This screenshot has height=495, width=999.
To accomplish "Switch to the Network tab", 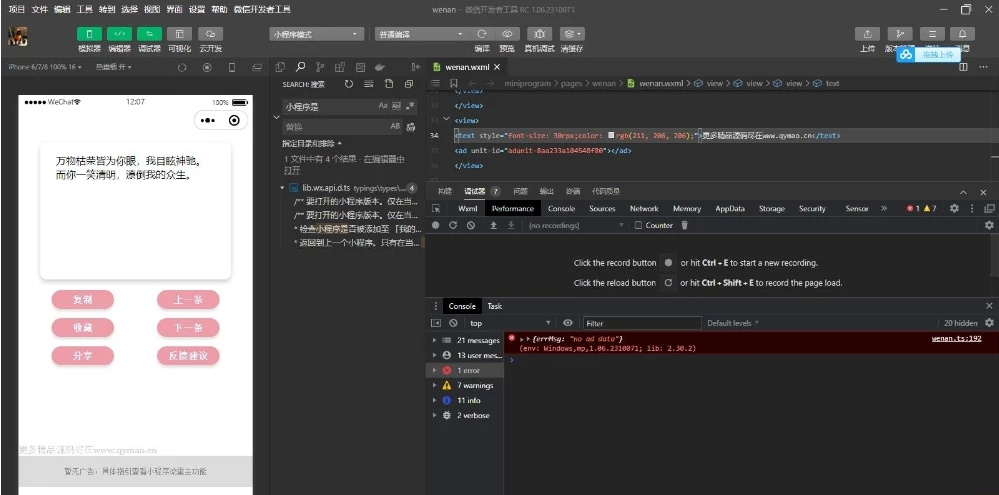I will coord(644,209).
